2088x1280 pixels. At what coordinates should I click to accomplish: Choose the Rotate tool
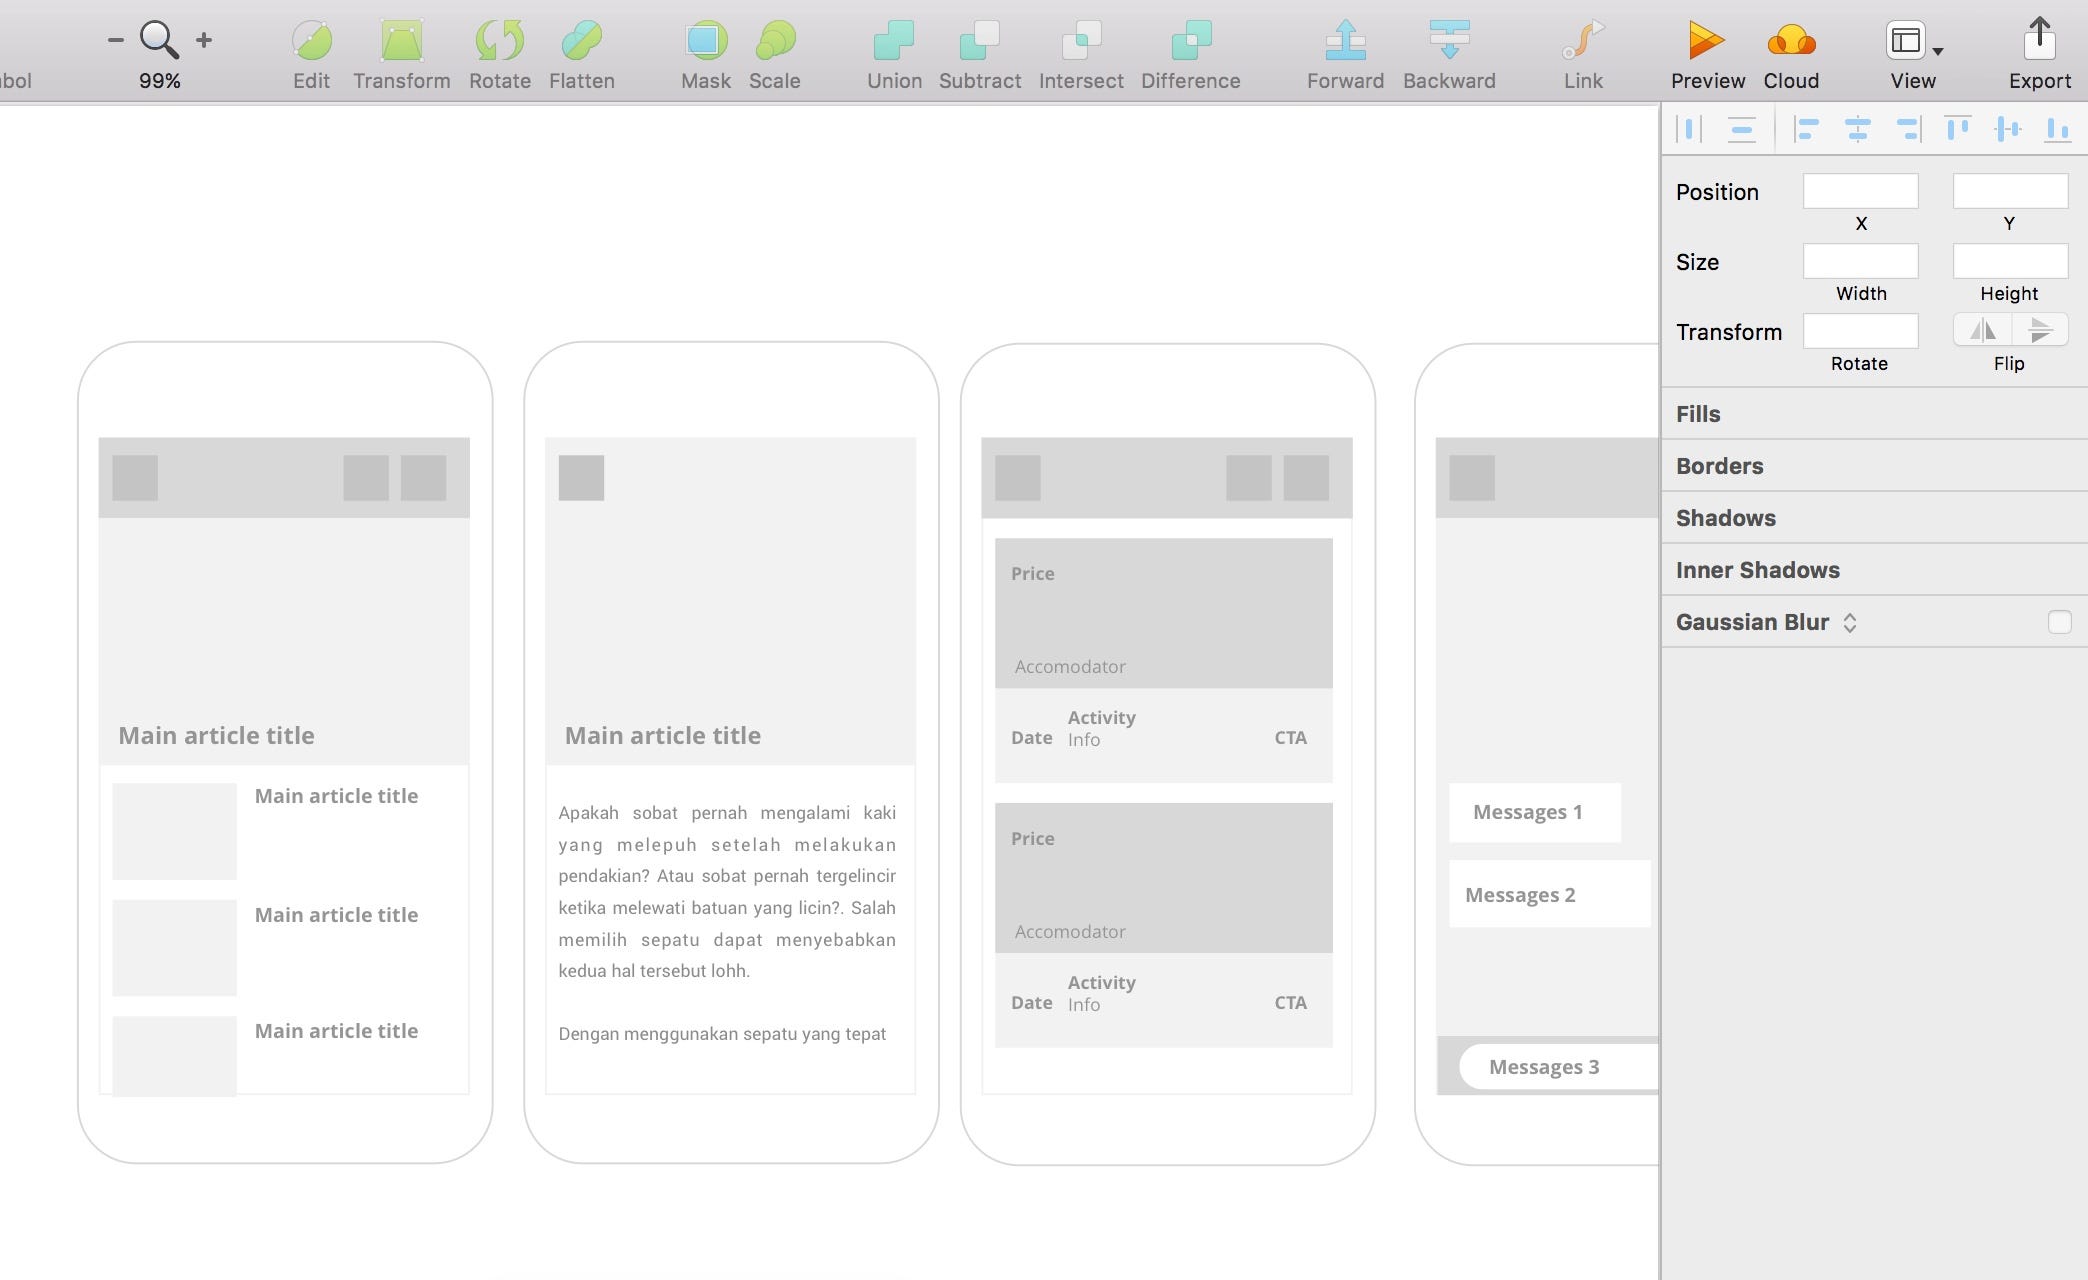tap(499, 42)
